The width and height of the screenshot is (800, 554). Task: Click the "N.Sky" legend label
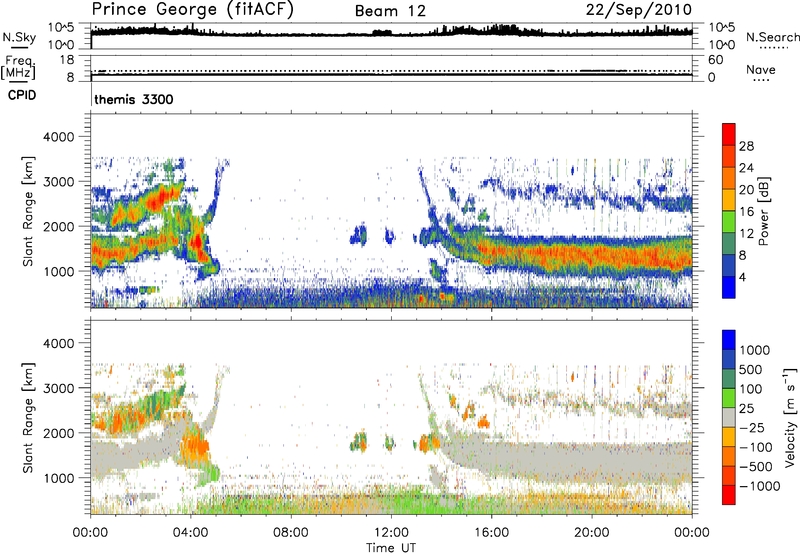19,37
